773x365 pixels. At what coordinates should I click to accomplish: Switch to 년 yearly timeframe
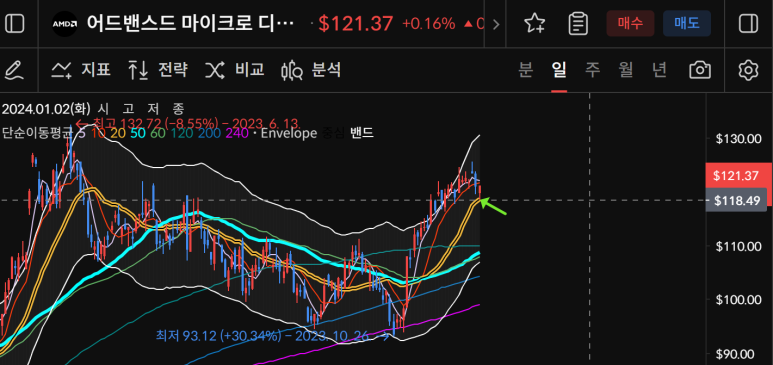[x=659, y=70]
